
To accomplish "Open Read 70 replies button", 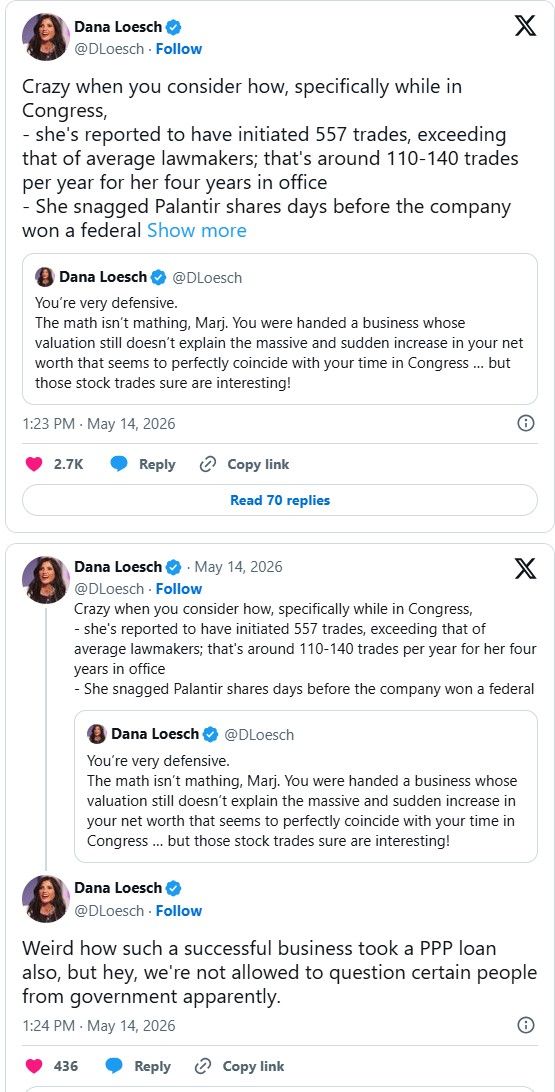I will [280, 500].
